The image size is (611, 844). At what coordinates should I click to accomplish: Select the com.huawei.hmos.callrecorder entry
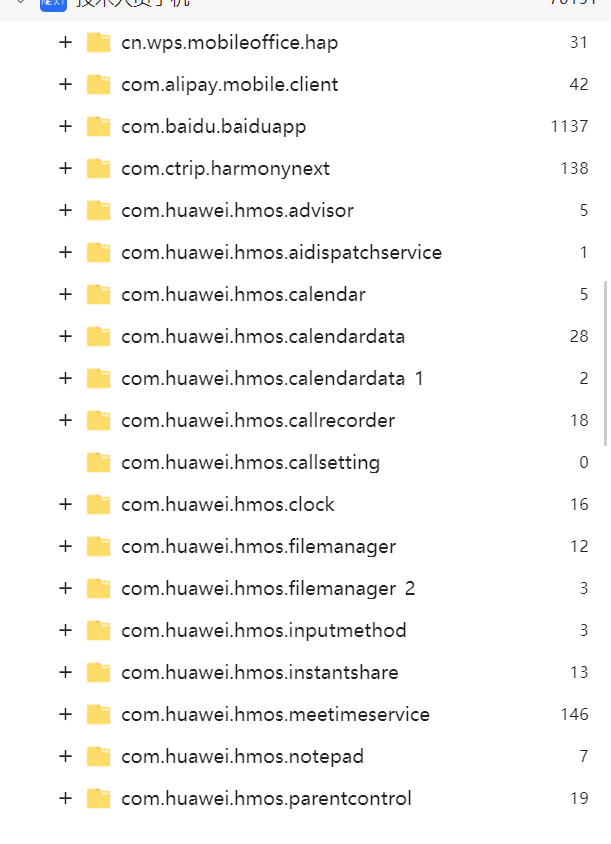(258, 420)
